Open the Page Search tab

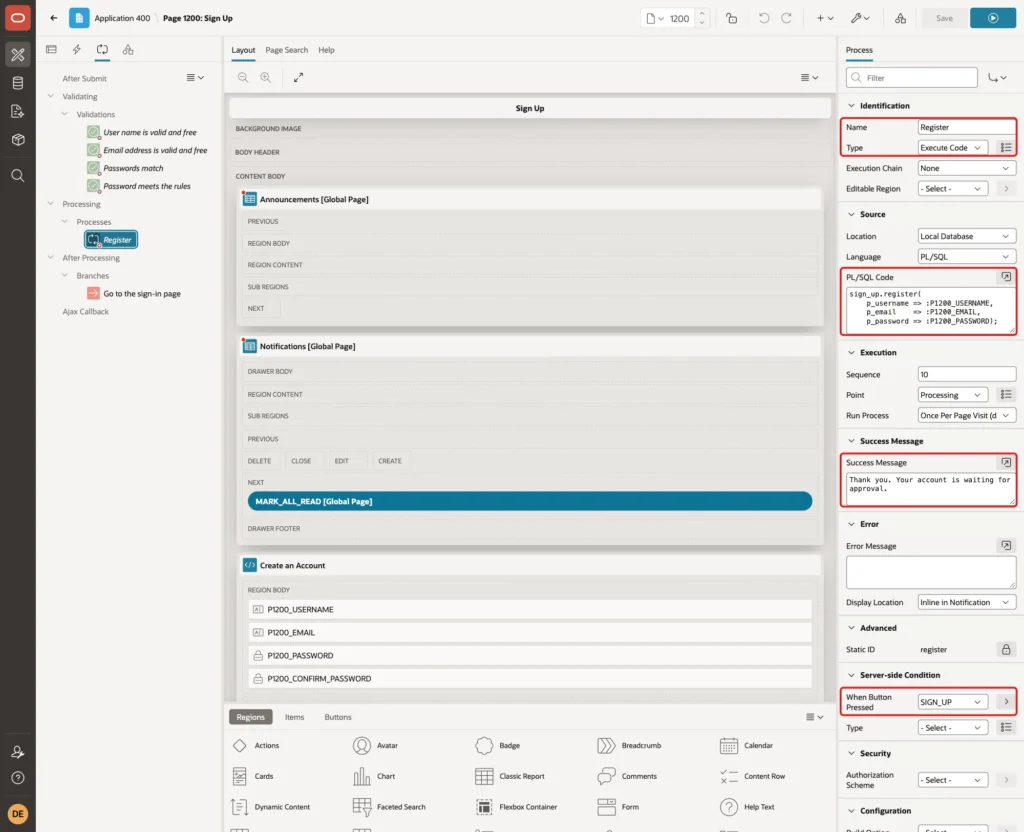(x=286, y=50)
